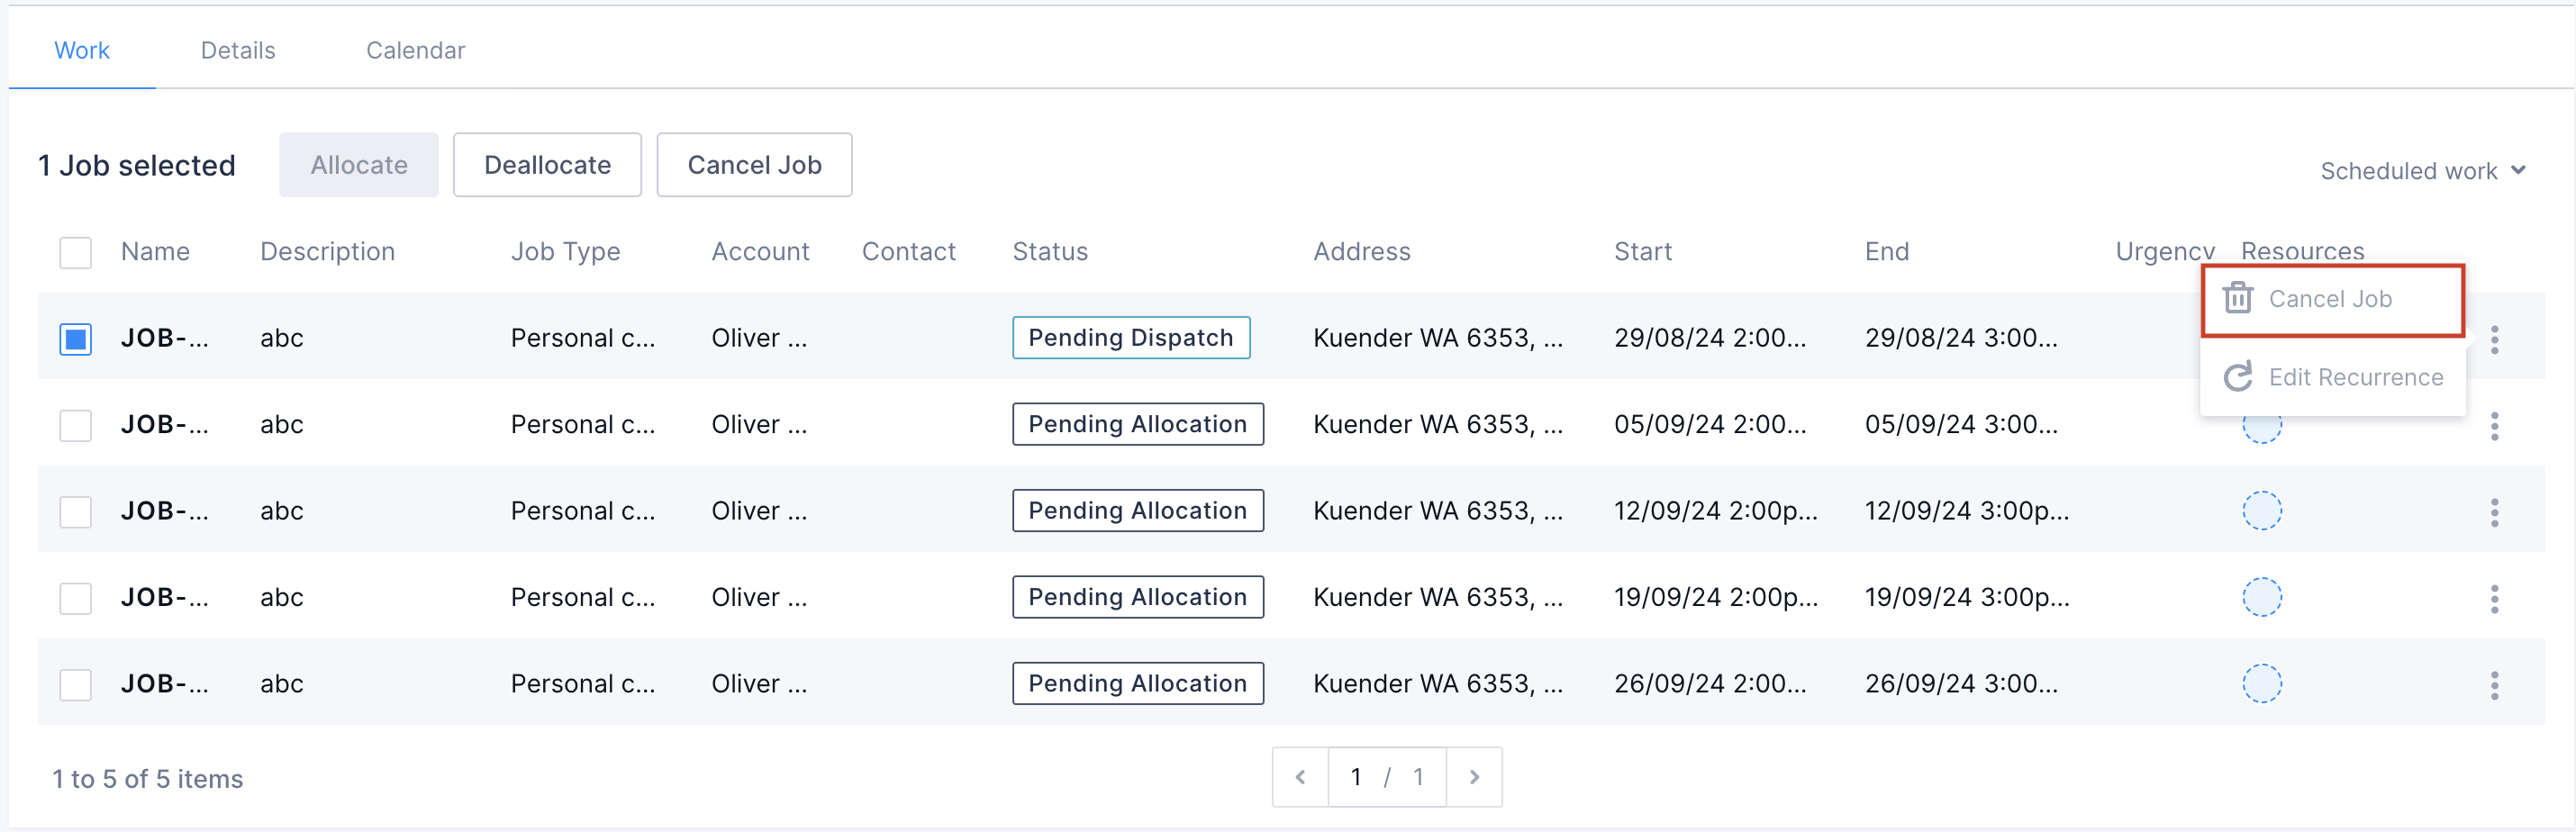The image size is (2576, 832).
Task: Open three-dot menu for the 12/09/24 job
Action: pyautogui.click(x=2494, y=512)
